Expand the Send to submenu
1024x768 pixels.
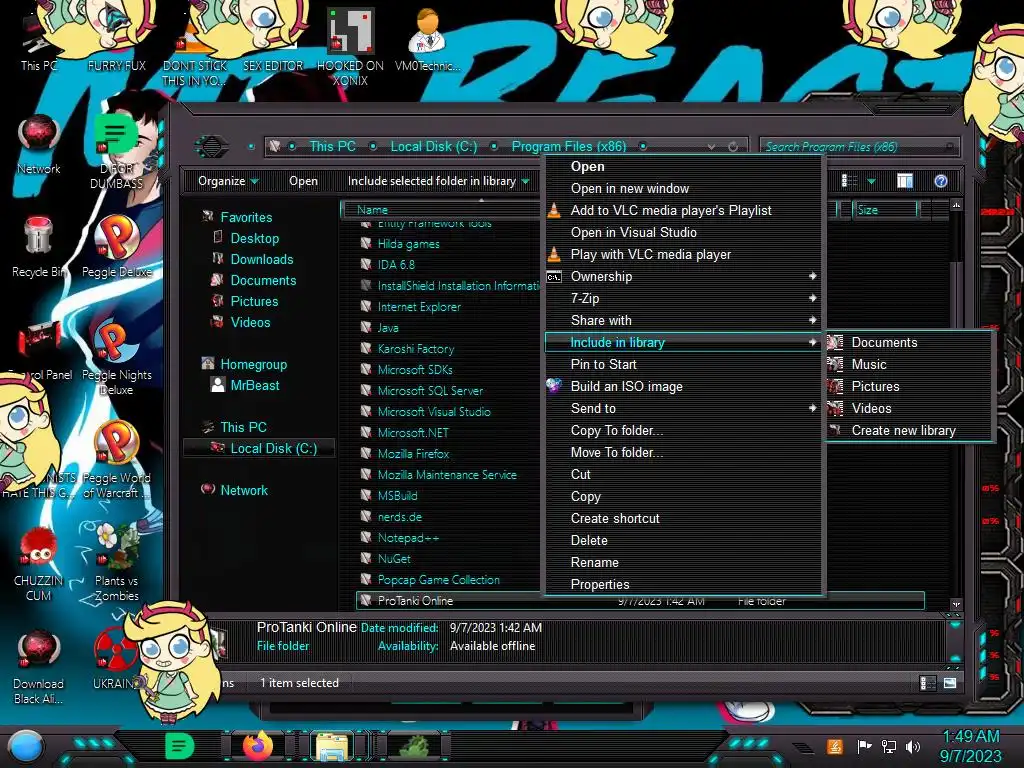coord(683,408)
